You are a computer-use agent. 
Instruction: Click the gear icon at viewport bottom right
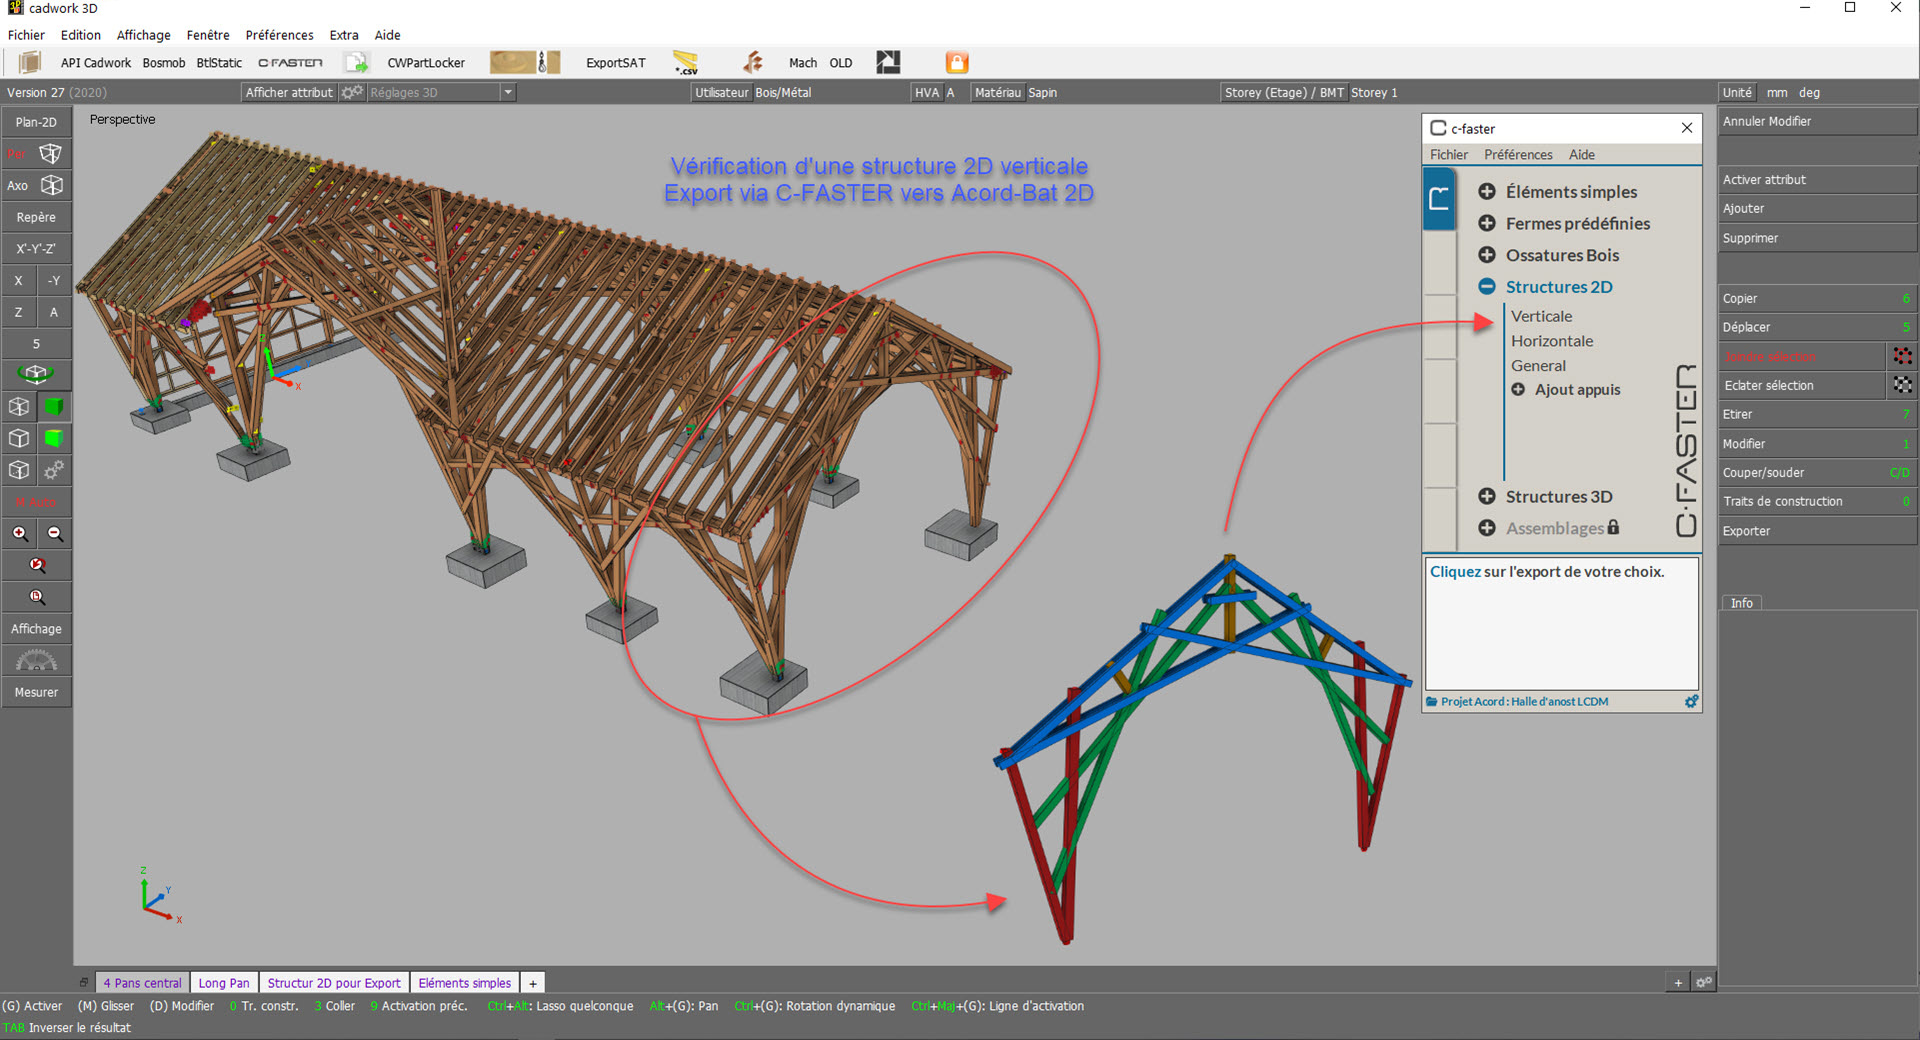(x=1704, y=982)
